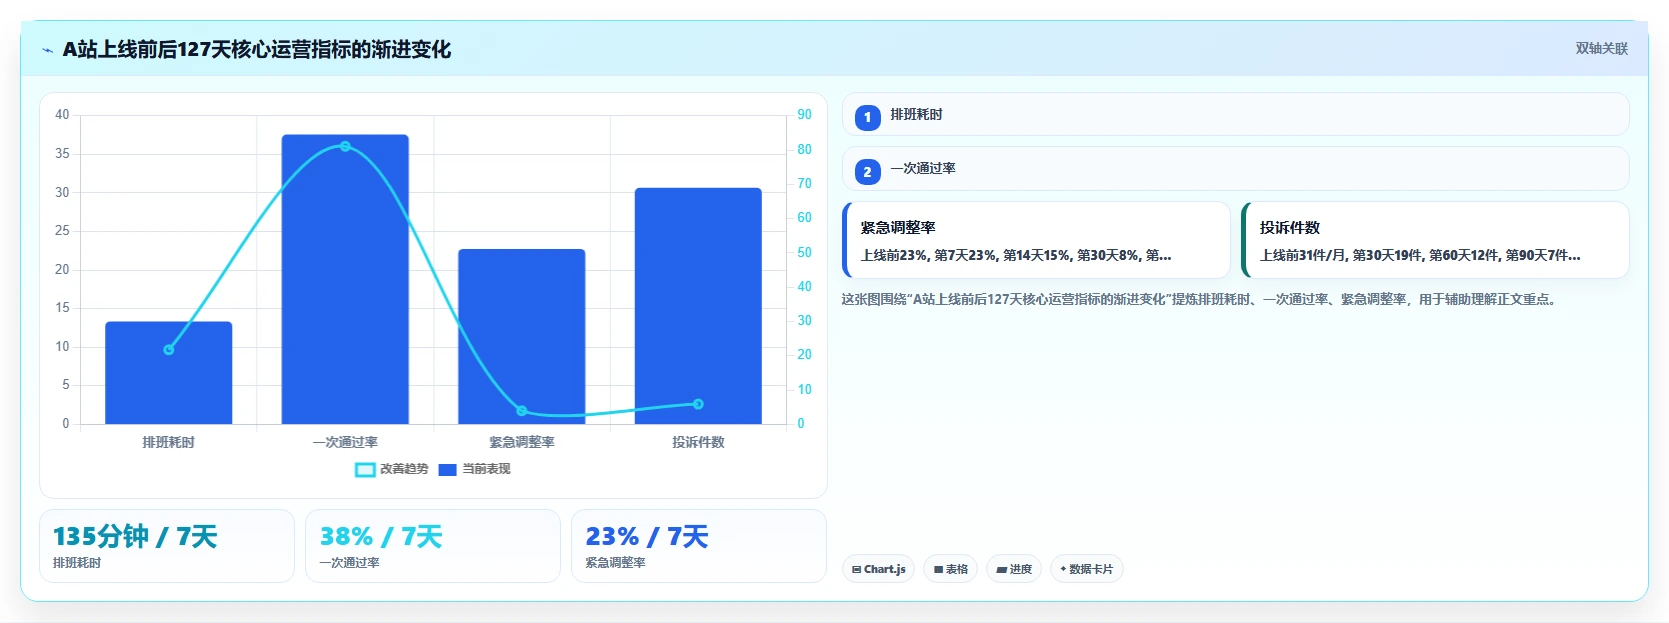Click the 一次通过率 bar in chart
The height and width of the screenshot is (623, 1669).
pos(345,279)
